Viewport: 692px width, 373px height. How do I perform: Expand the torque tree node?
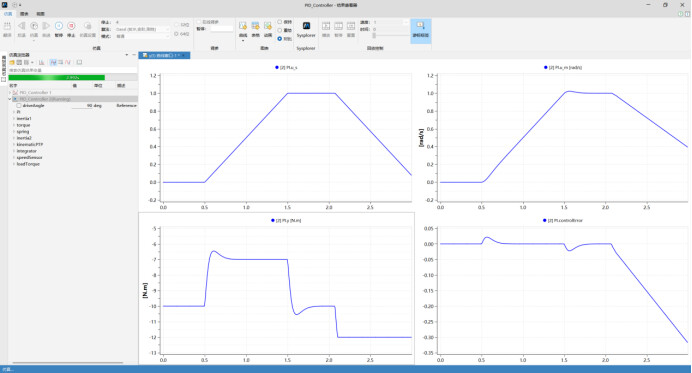(x=14, y=125)
